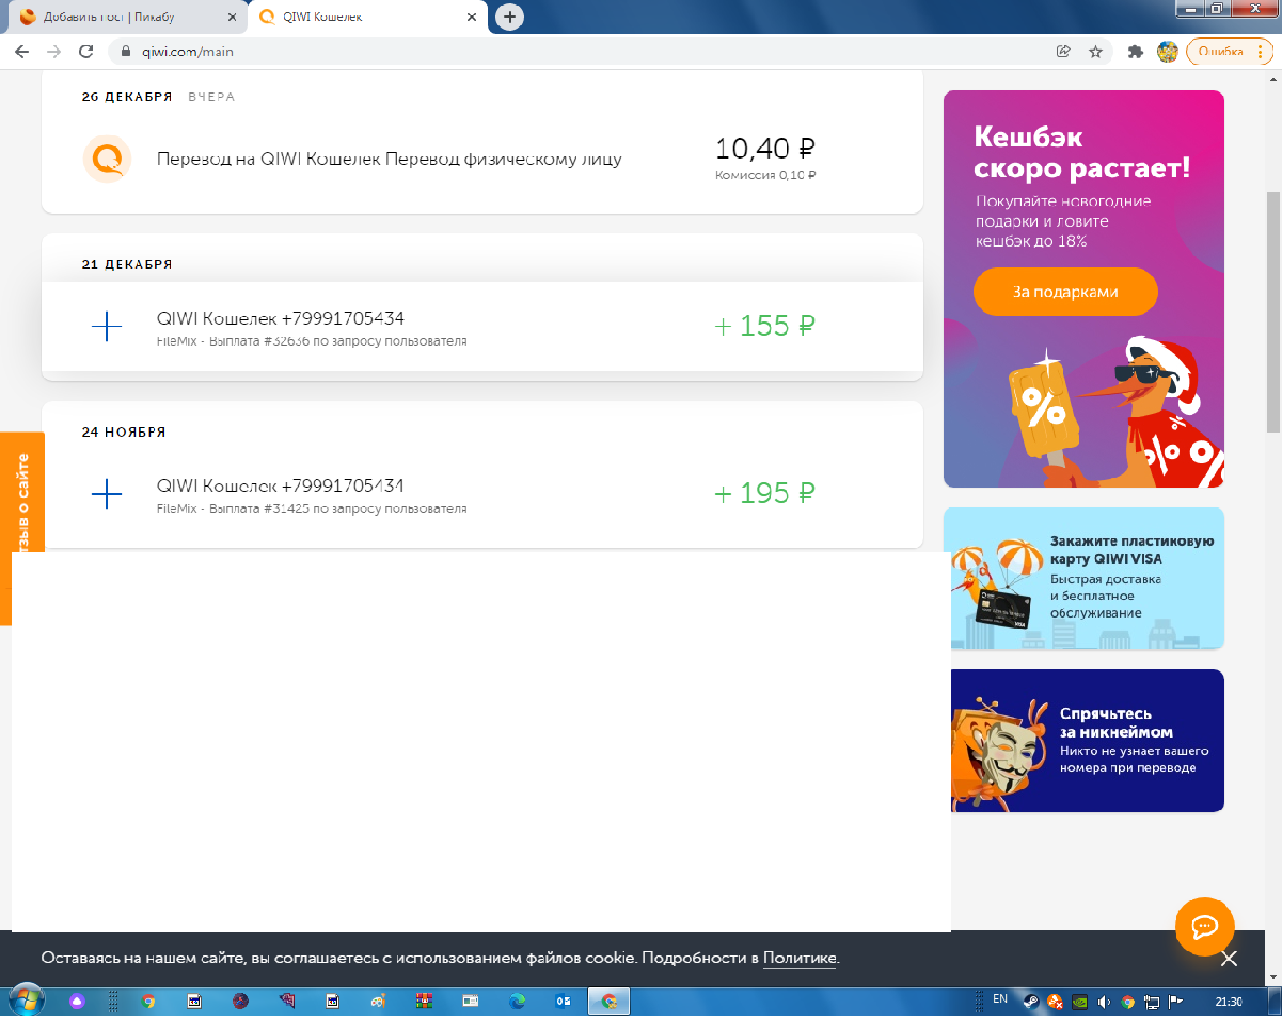Viewport: 1282px width, 1016px height.
Task: Switch the EN language indicator
Action: (1000, 1000)
